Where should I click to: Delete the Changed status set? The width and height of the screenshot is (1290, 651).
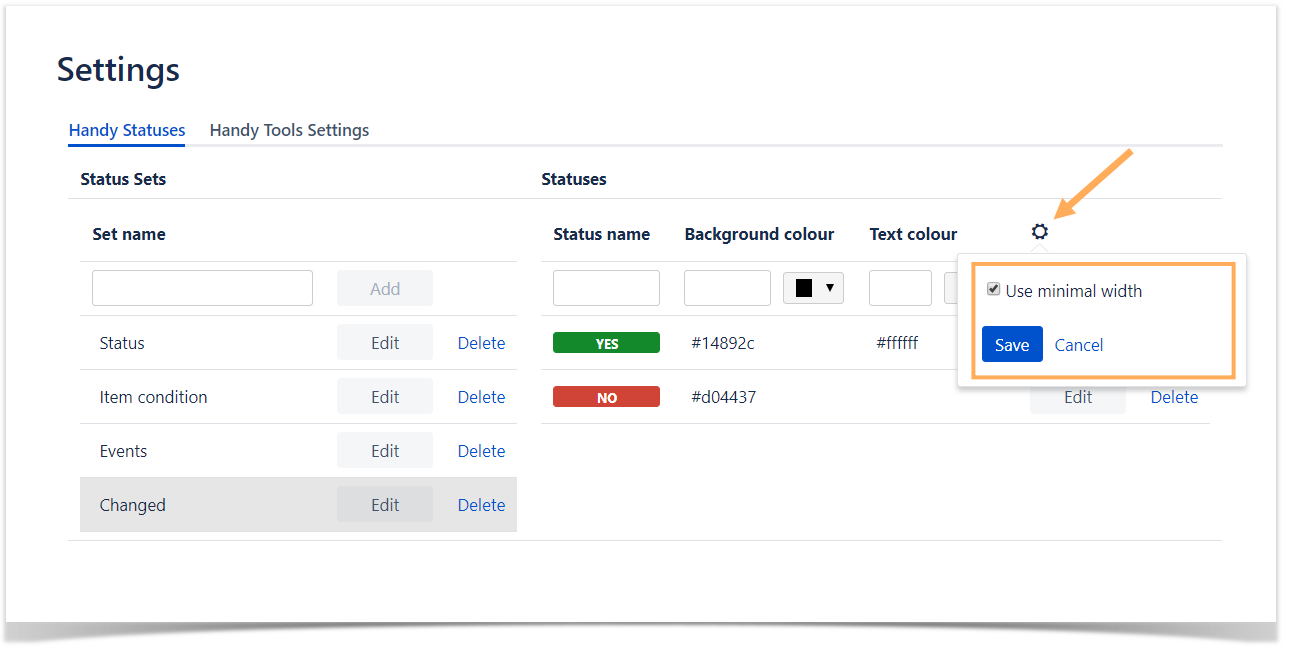pyautogui.click(x=481, y=505)
